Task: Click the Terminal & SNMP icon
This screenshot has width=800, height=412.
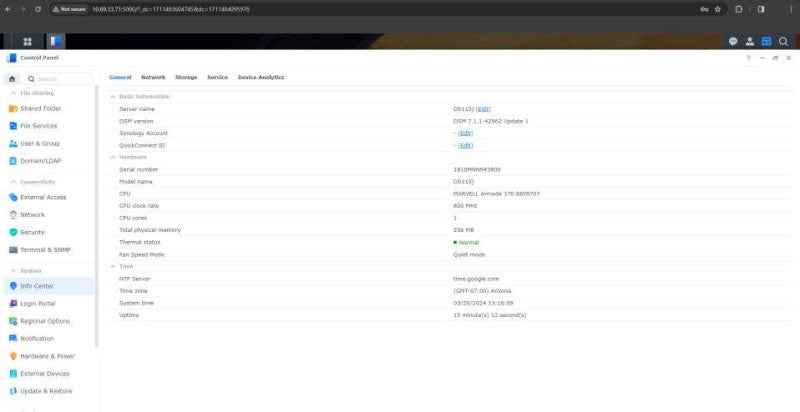Action: pyautogui.click(x=13, y=250)
